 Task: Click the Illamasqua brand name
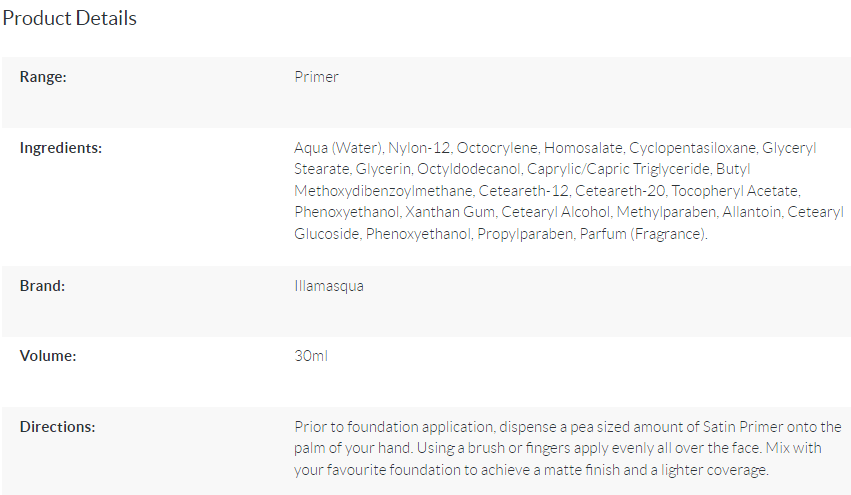[329, 286]
